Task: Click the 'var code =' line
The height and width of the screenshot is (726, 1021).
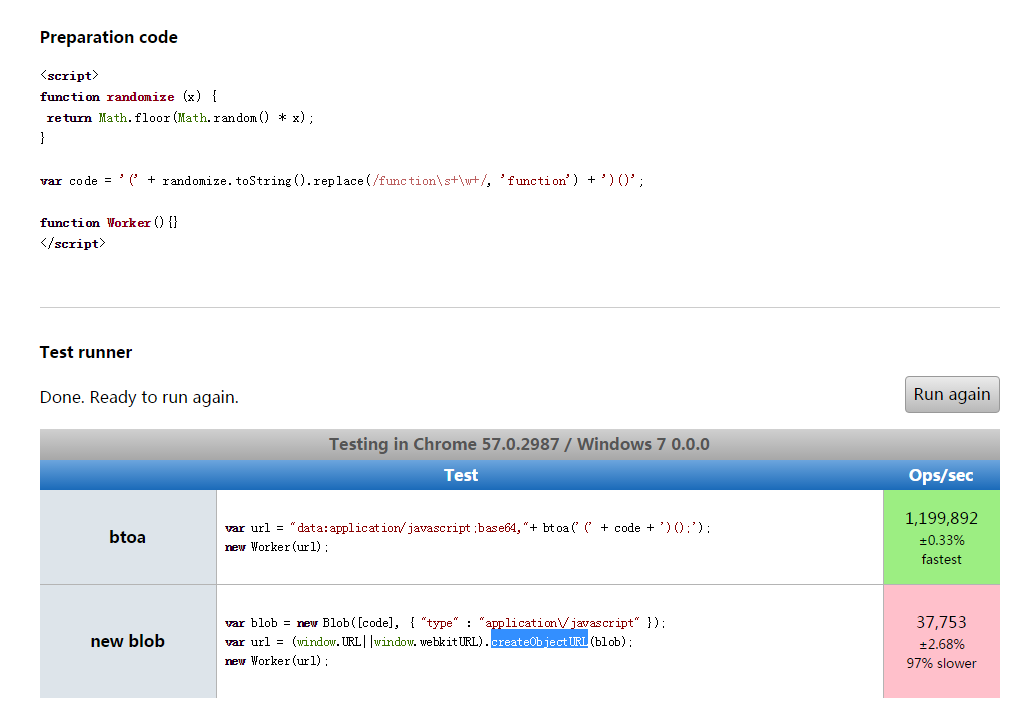Action: tap(342, 181)
